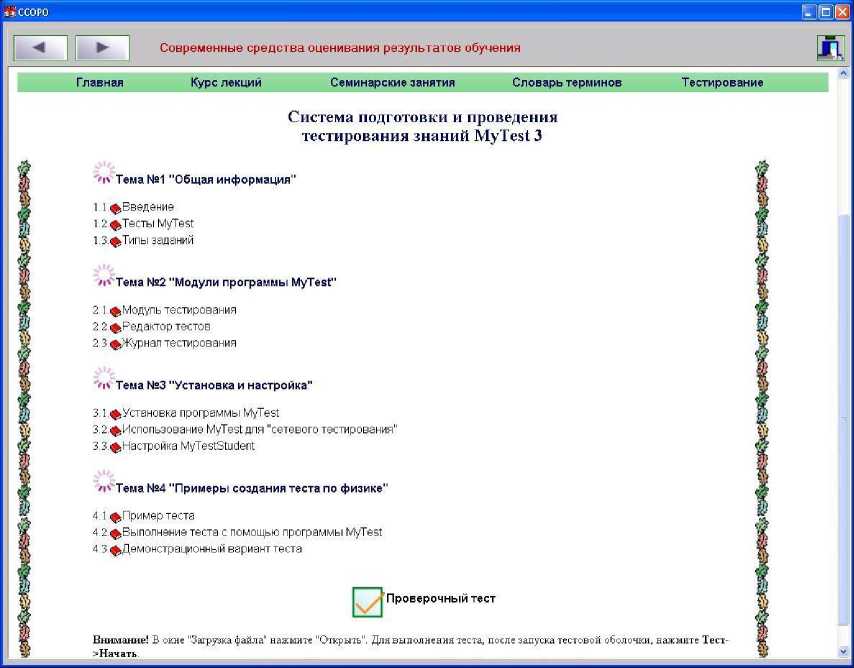Click the red book icon next to Тесты MyTest
Image resolution: width=854 pixels, height=668 pixels.
[x=115, y=225]
